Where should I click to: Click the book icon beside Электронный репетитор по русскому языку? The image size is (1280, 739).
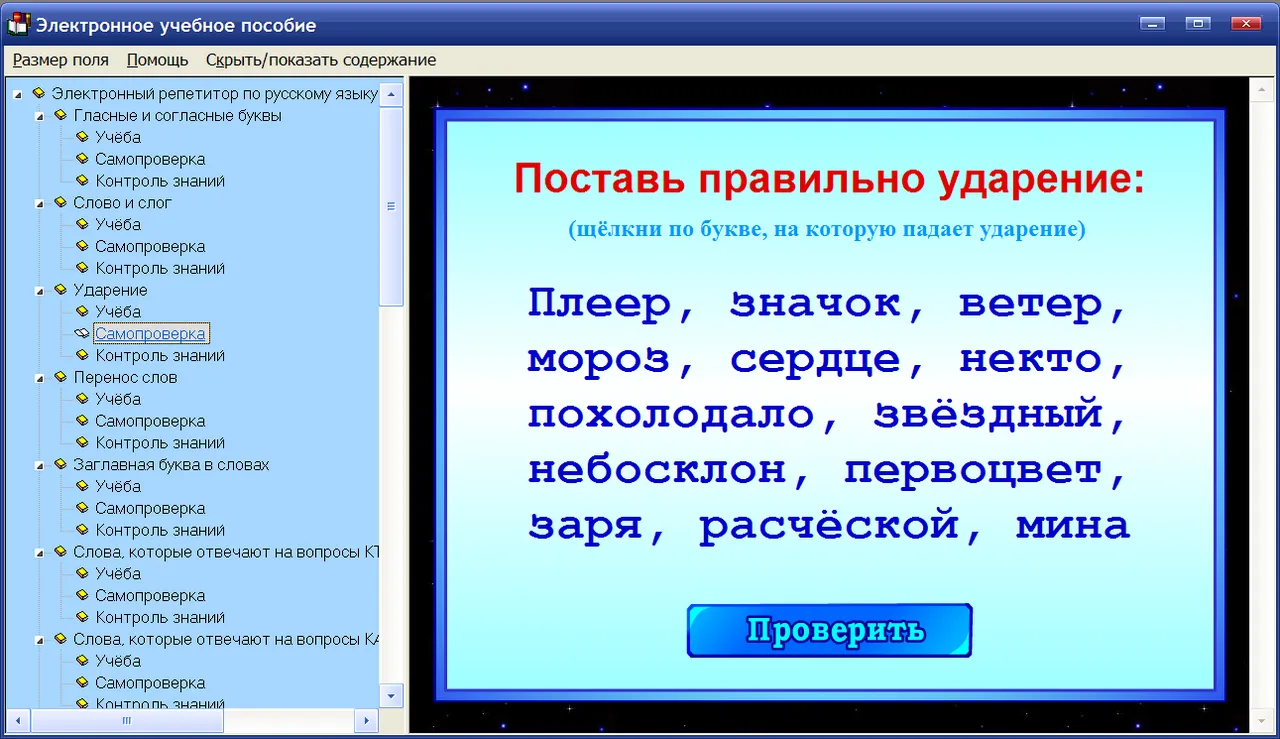coord(39,93)
